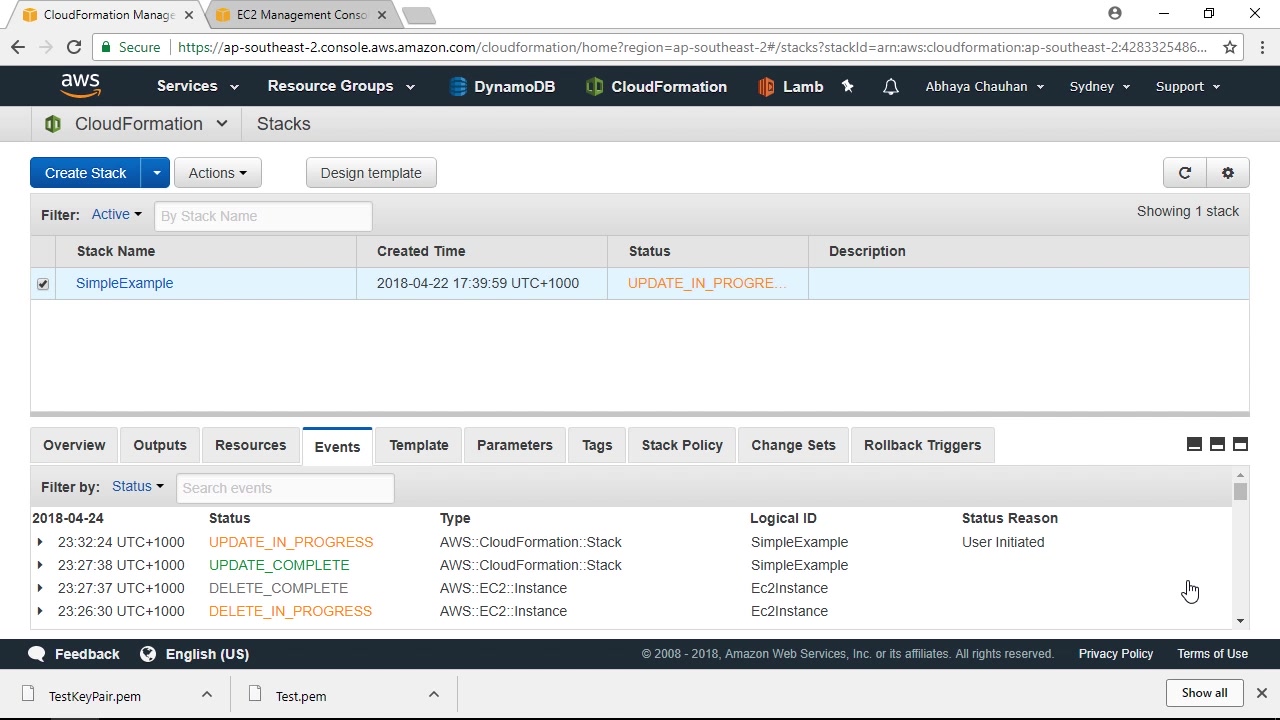
Task: Minimize the stack detail pane
Action: click(1194, 445)
